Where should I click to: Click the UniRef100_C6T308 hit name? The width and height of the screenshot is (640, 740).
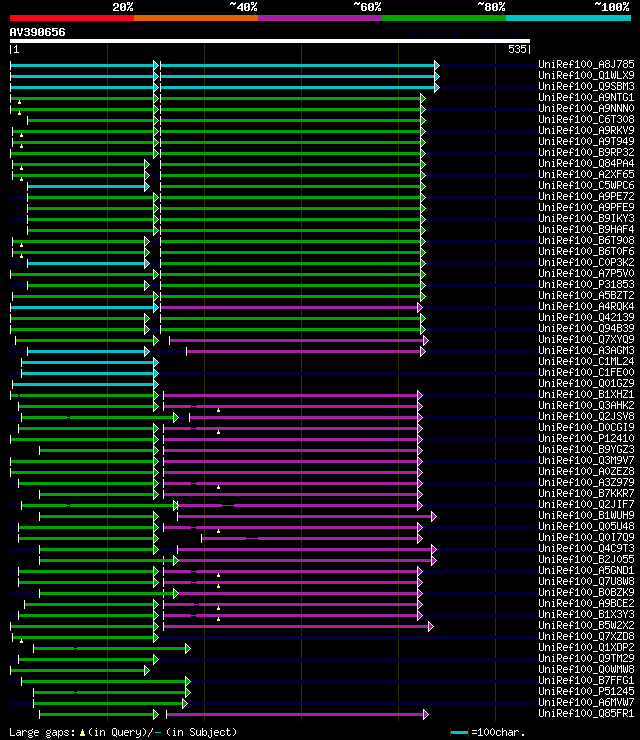(x=586, y=119)
